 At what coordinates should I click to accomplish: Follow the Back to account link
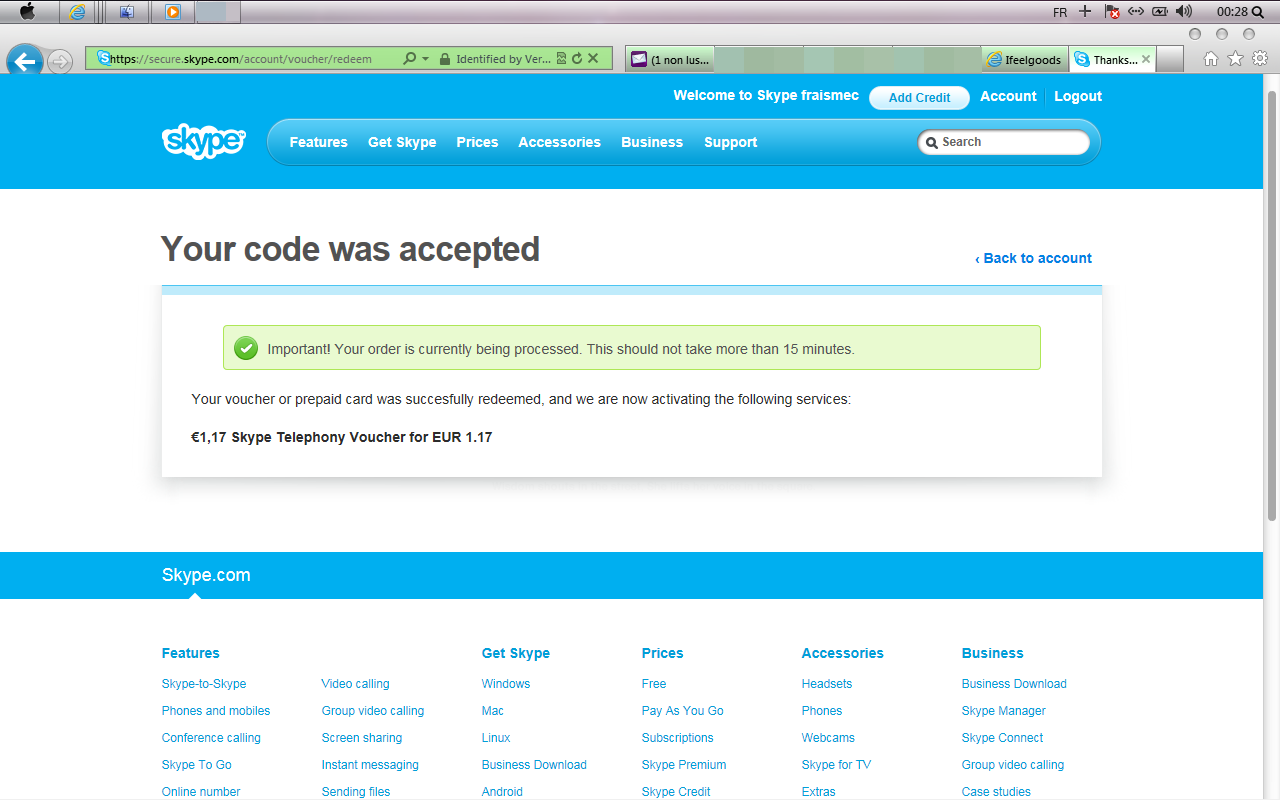pos(1034,258)
